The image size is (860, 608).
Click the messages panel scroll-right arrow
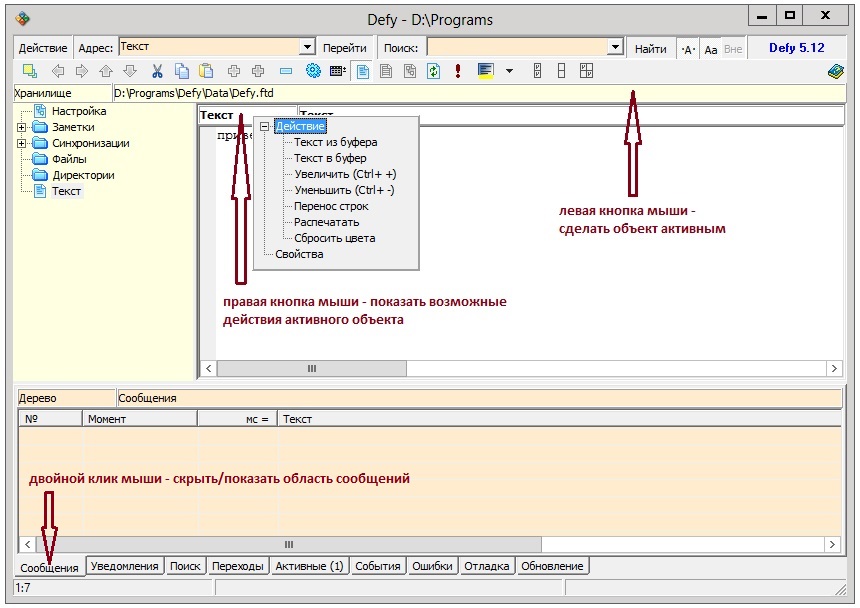click(x=833, y=544)
